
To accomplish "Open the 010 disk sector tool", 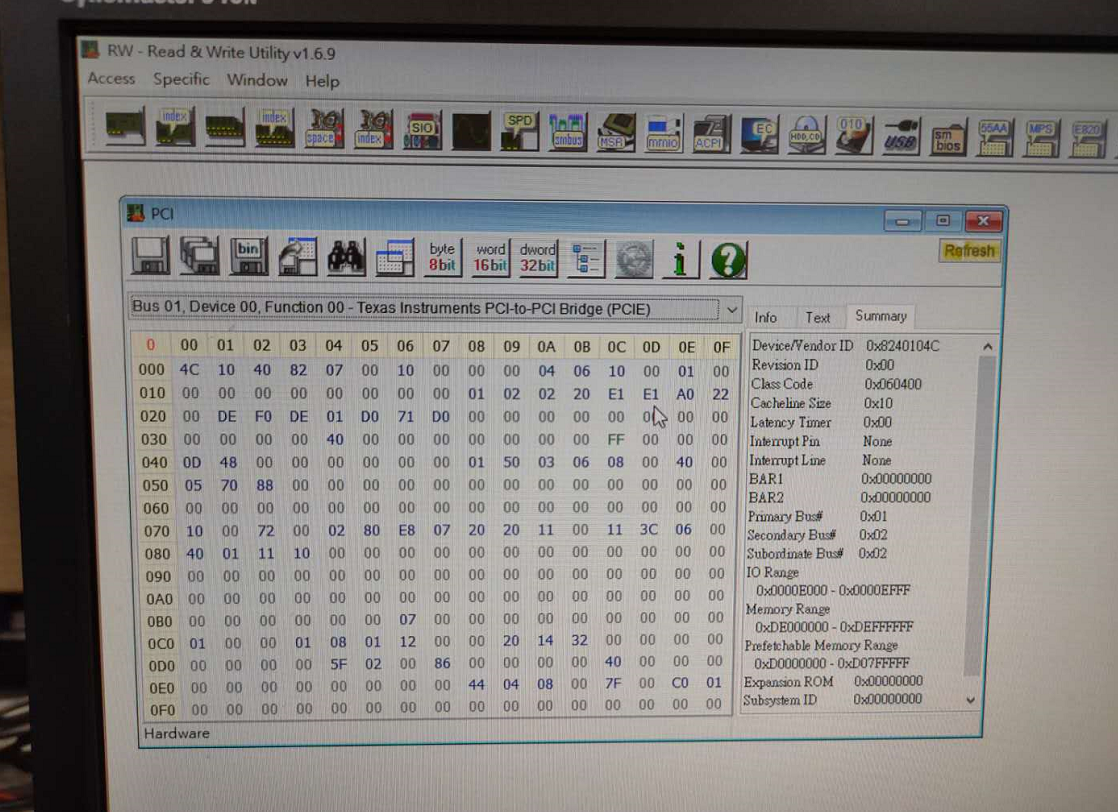I will [853, 135].
